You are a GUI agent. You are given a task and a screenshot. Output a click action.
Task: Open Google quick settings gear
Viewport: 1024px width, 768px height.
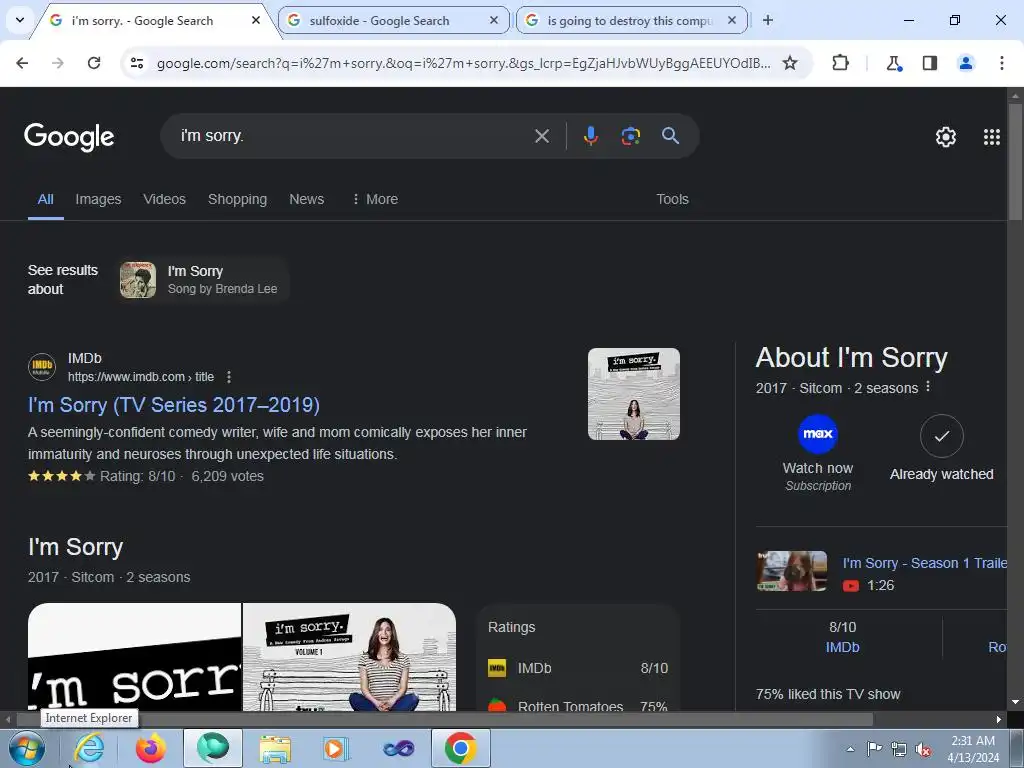[x=946, y=136]
